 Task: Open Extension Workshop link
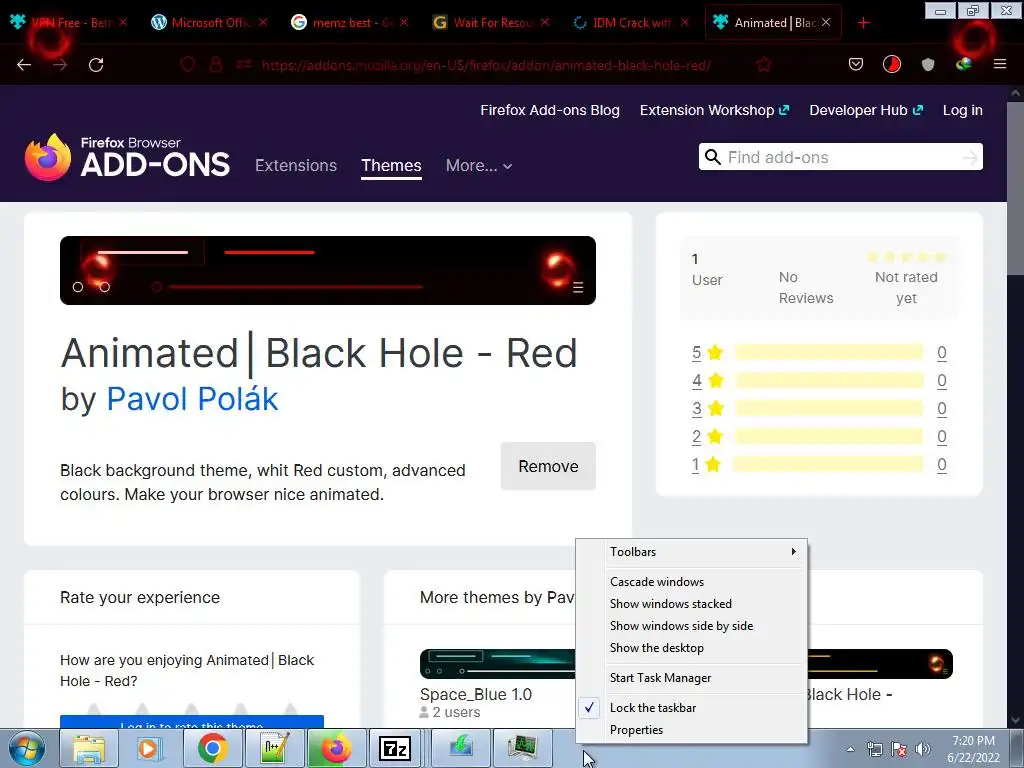tap(714, 110)
